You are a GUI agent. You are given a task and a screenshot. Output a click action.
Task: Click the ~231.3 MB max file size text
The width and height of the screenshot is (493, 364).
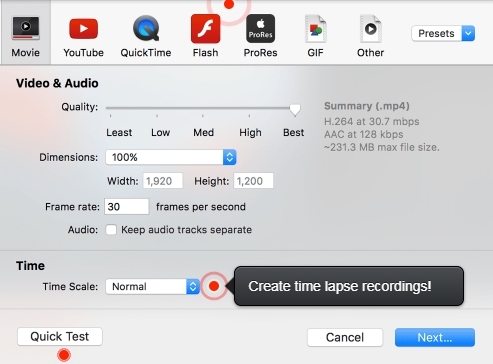(382, 147)
